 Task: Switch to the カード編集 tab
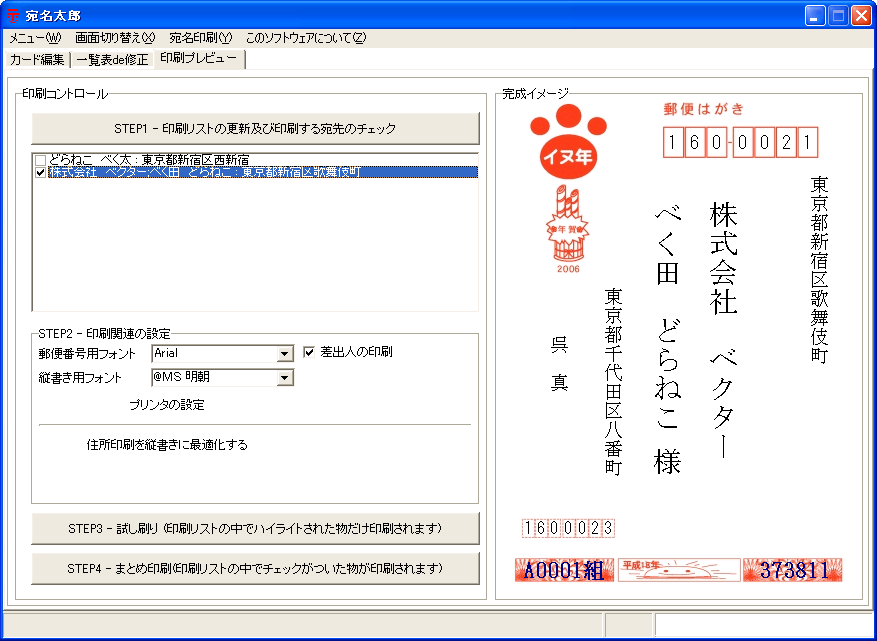point(37,59)
